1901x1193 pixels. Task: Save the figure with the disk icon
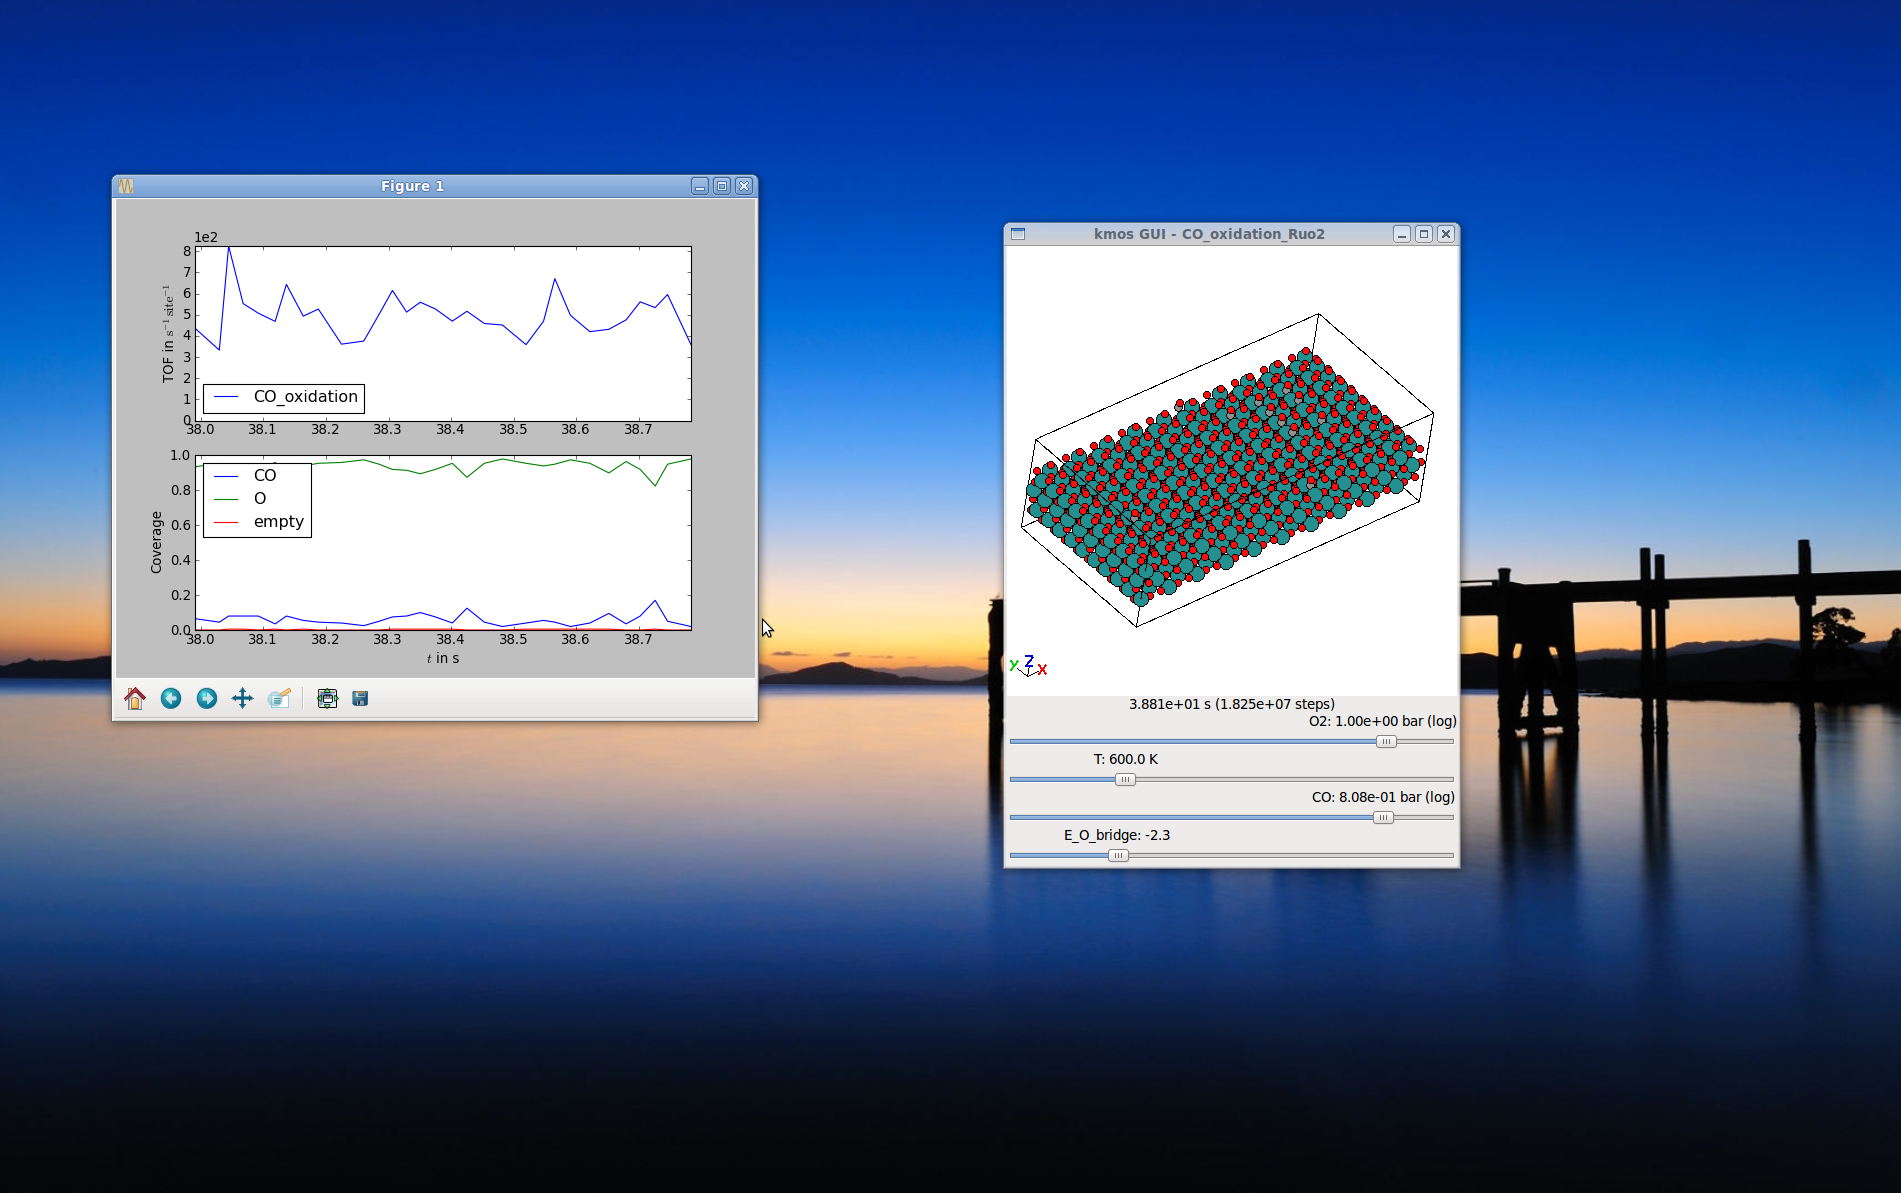pyautogui.click(x=360, y=698)
